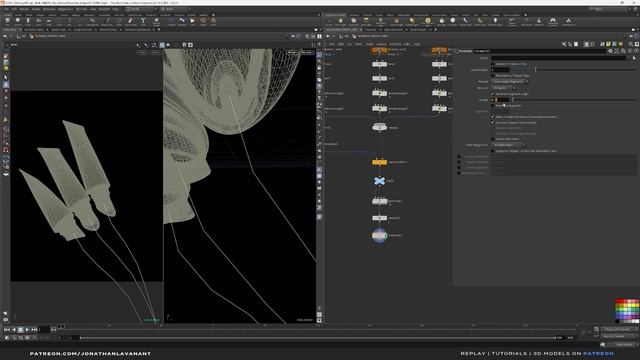The height and width of the screenshot is (360, 640).
Task: Open the Build desktop dropdown
Action: tap(141, 9)
